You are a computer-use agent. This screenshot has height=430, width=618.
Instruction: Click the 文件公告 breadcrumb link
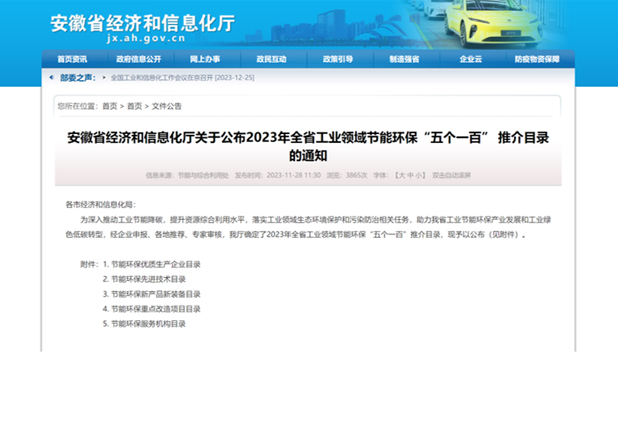(x=167, y=105)
